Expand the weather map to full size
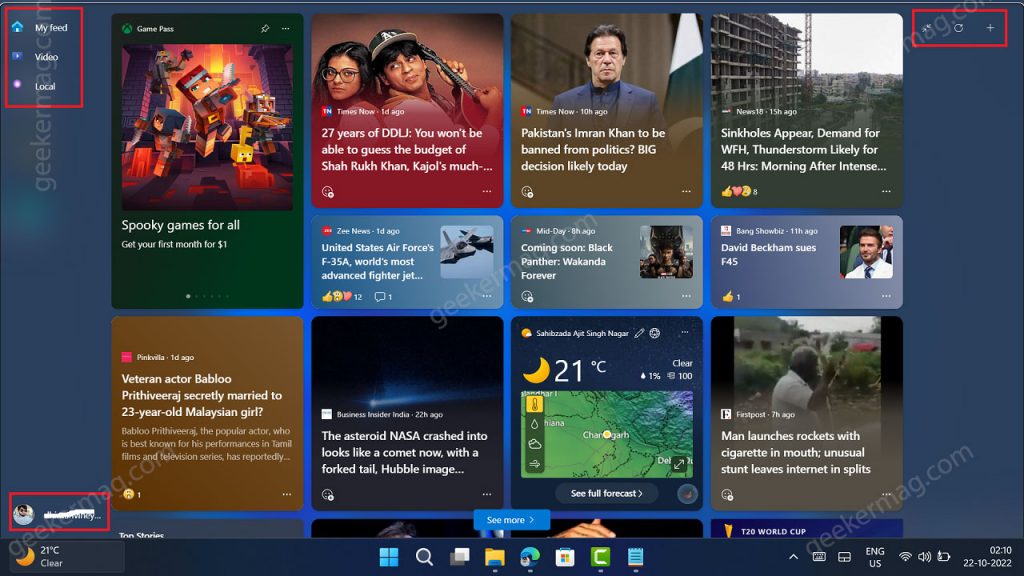This screenshot has height=576, width=1024. (x=679, y=464)
